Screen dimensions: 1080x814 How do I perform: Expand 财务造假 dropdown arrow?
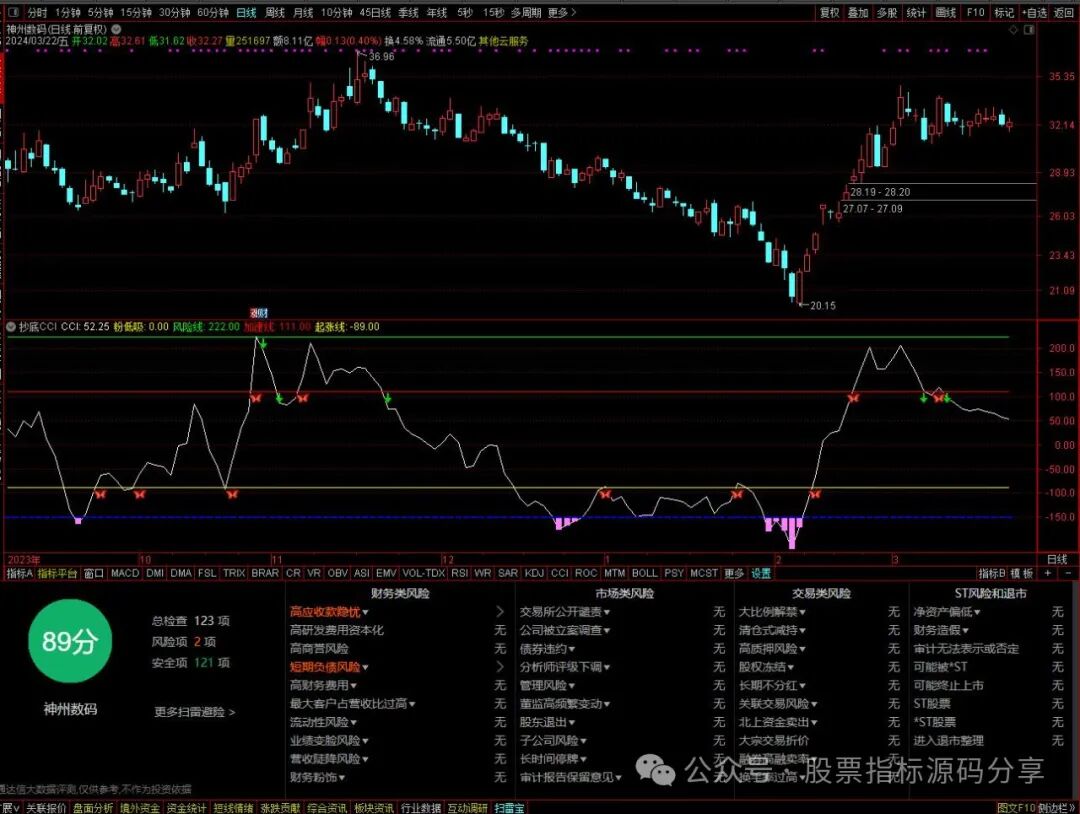click(965, 631)
